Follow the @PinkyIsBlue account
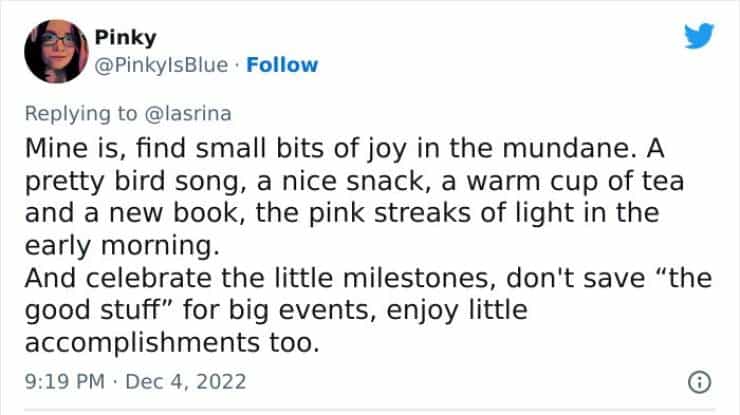740x415 pixels. point(284,65)
